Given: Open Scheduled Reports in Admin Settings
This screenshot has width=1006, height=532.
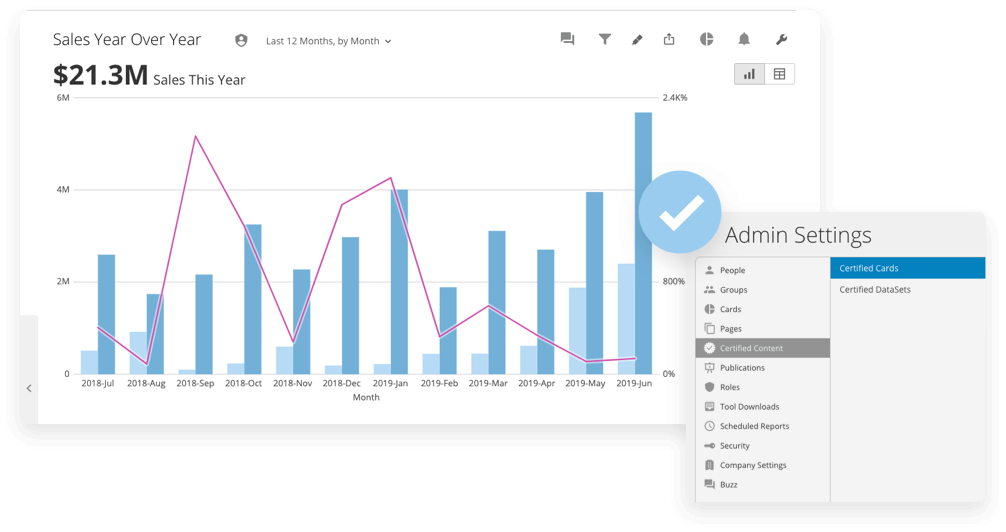Looking at the screenshot, I should [x=763, y=426].
